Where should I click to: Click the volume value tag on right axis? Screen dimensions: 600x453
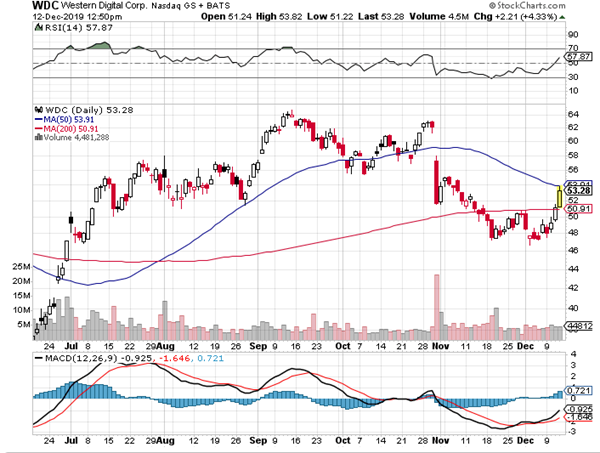(x=578, y=326)
